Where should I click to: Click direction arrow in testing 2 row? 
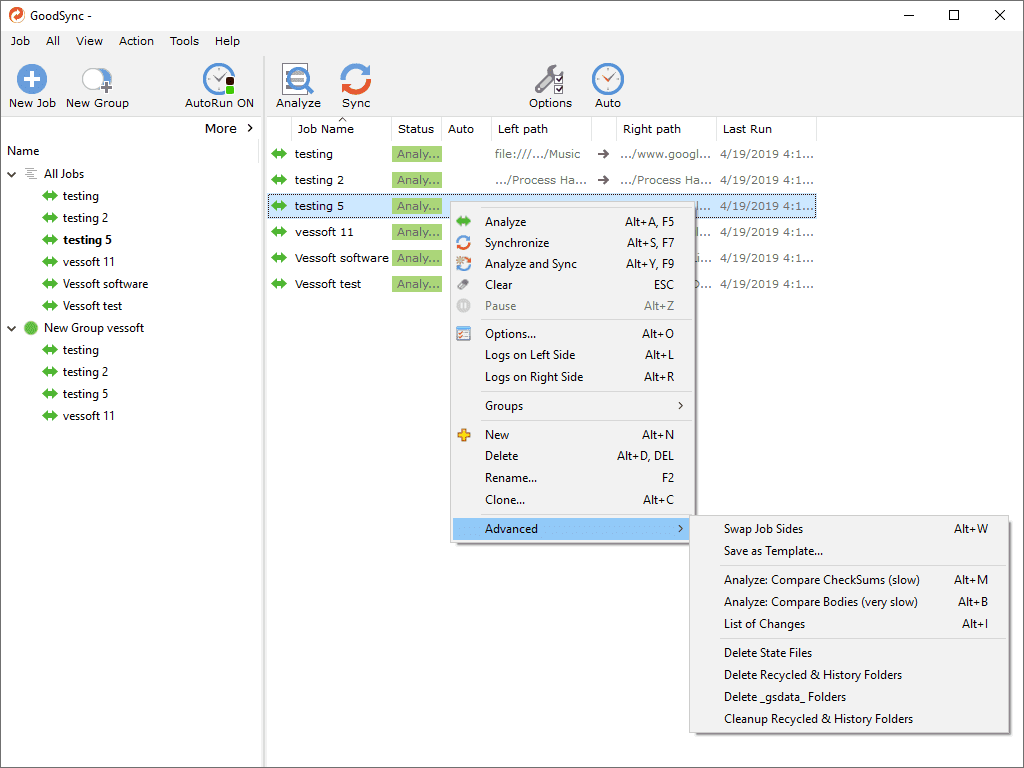[603, 180]
